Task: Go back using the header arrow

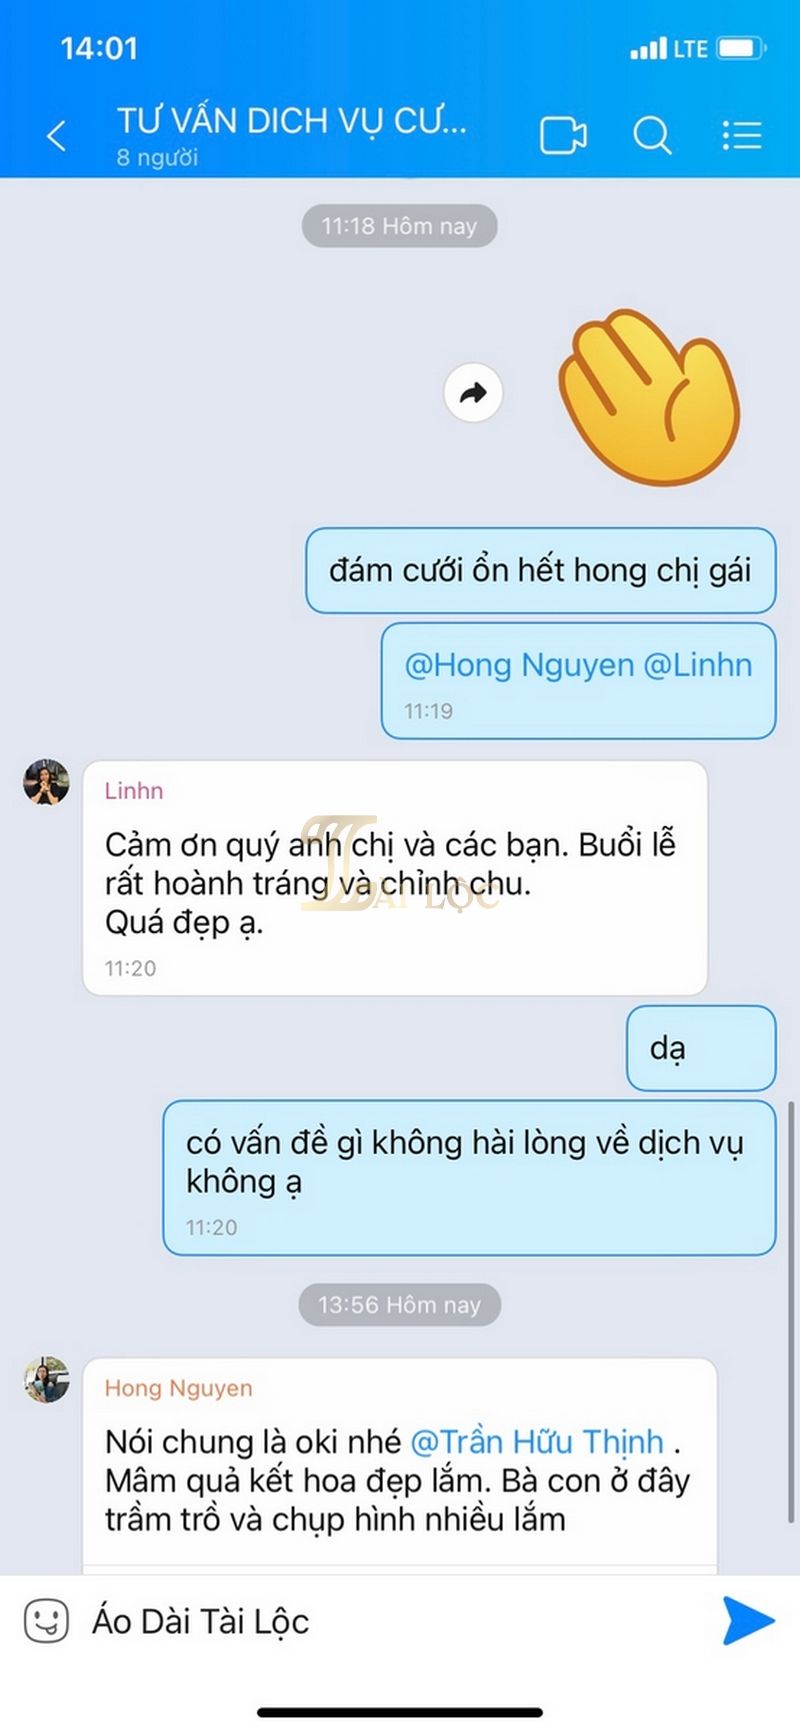Action: coord(57,136)
